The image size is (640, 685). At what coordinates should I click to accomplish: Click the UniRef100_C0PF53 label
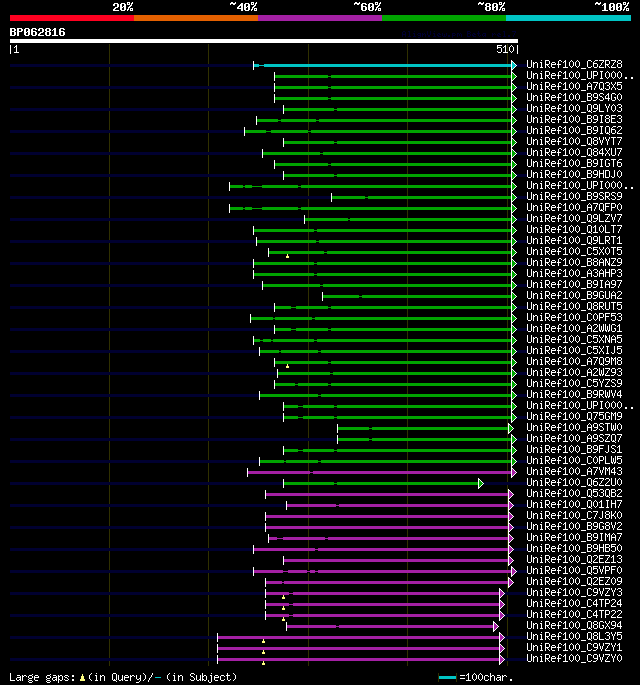[x=574, y=318]
